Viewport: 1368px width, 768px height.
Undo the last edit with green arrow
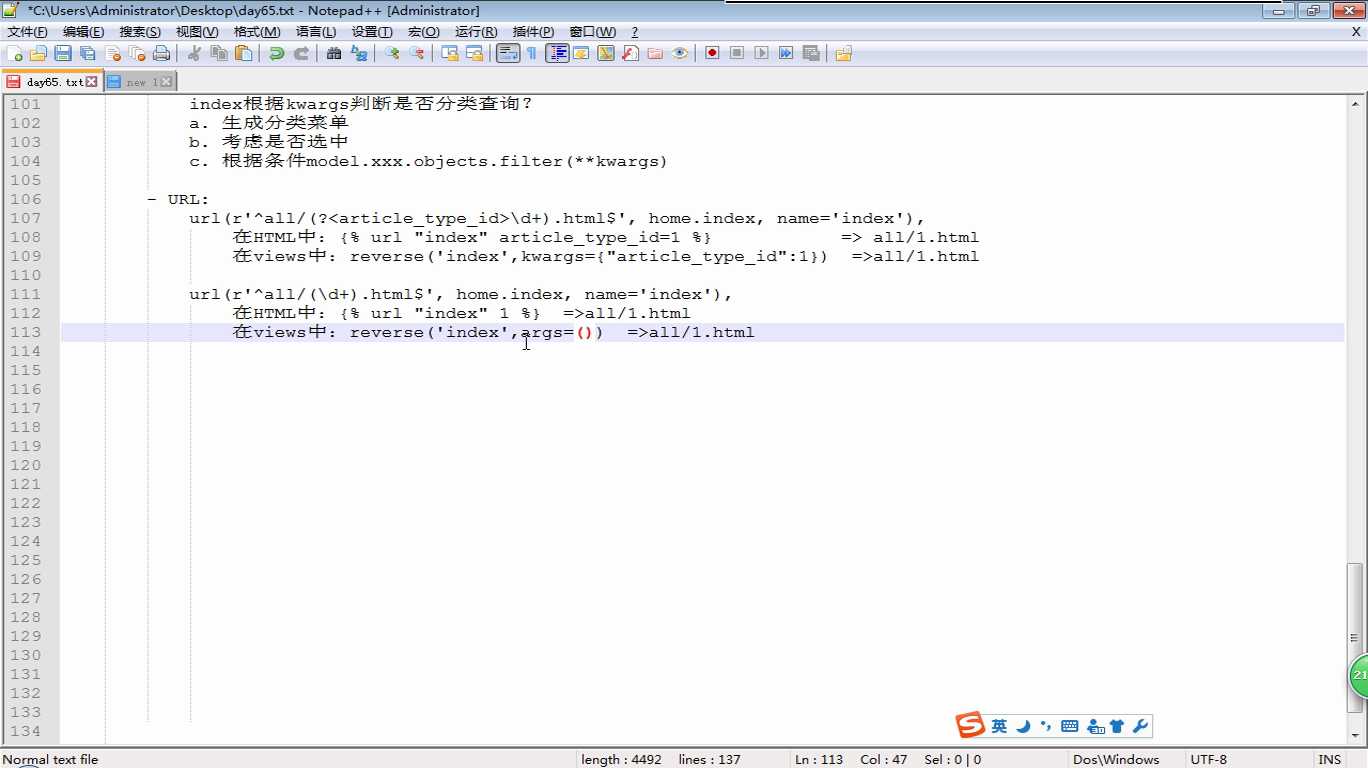[x=276, y=53]
